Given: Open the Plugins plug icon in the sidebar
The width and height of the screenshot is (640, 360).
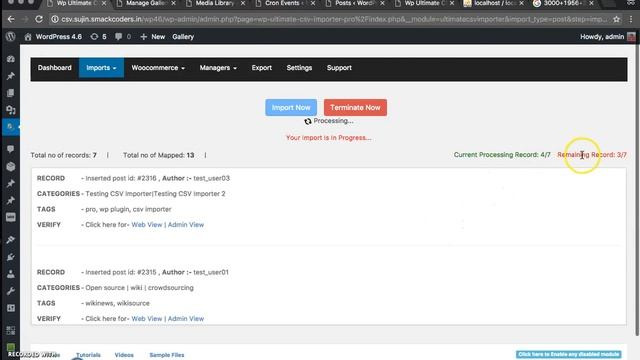Looking at the screenshot, I should pos(11,257).
